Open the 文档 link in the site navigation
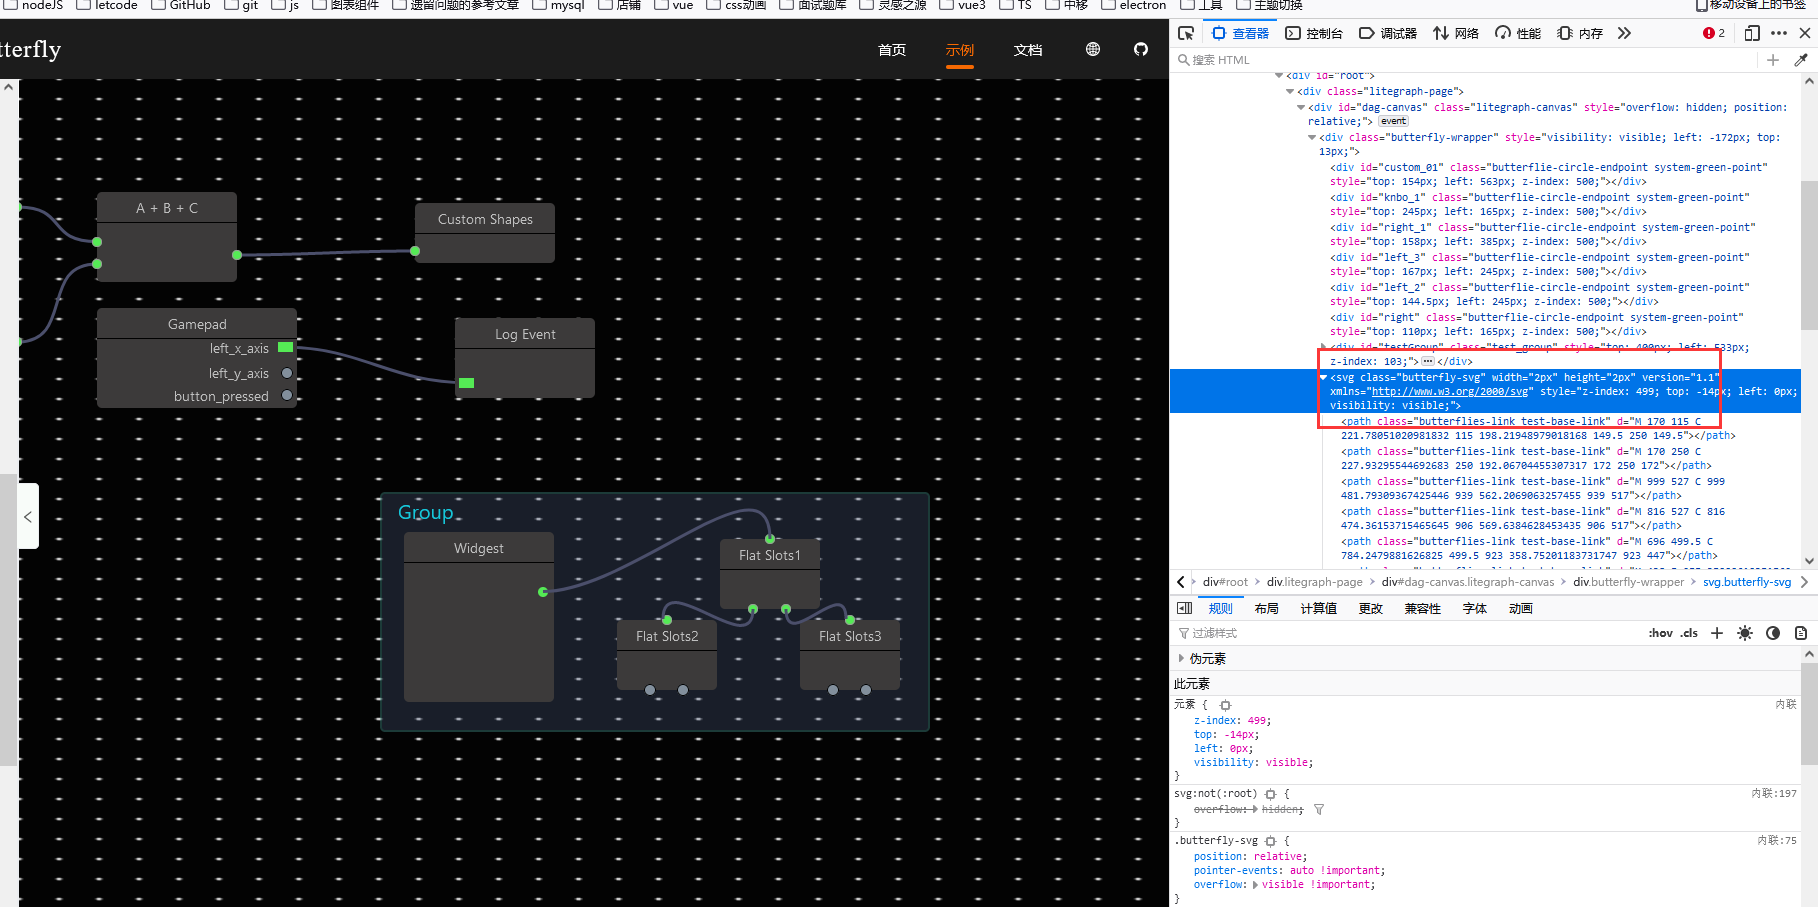Viewport: 1818px width, 907px height. coord(1027,49)
